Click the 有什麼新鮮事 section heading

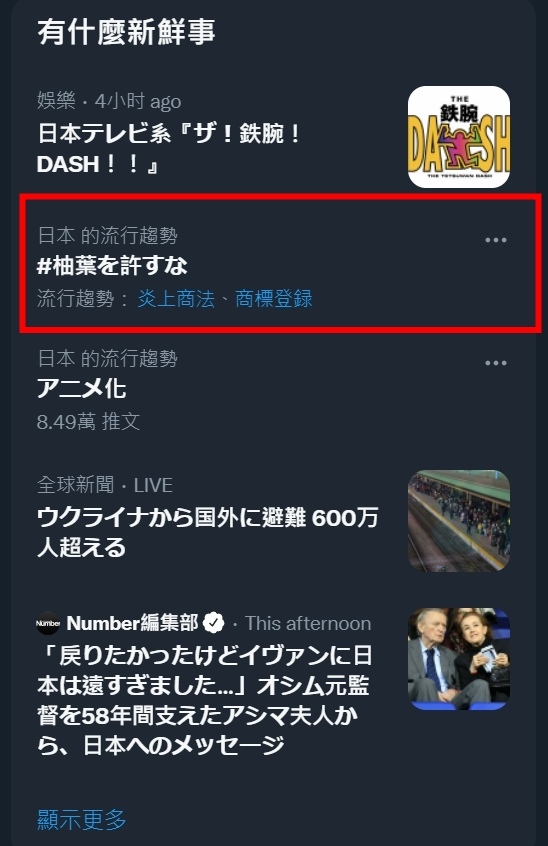point(126,32)
